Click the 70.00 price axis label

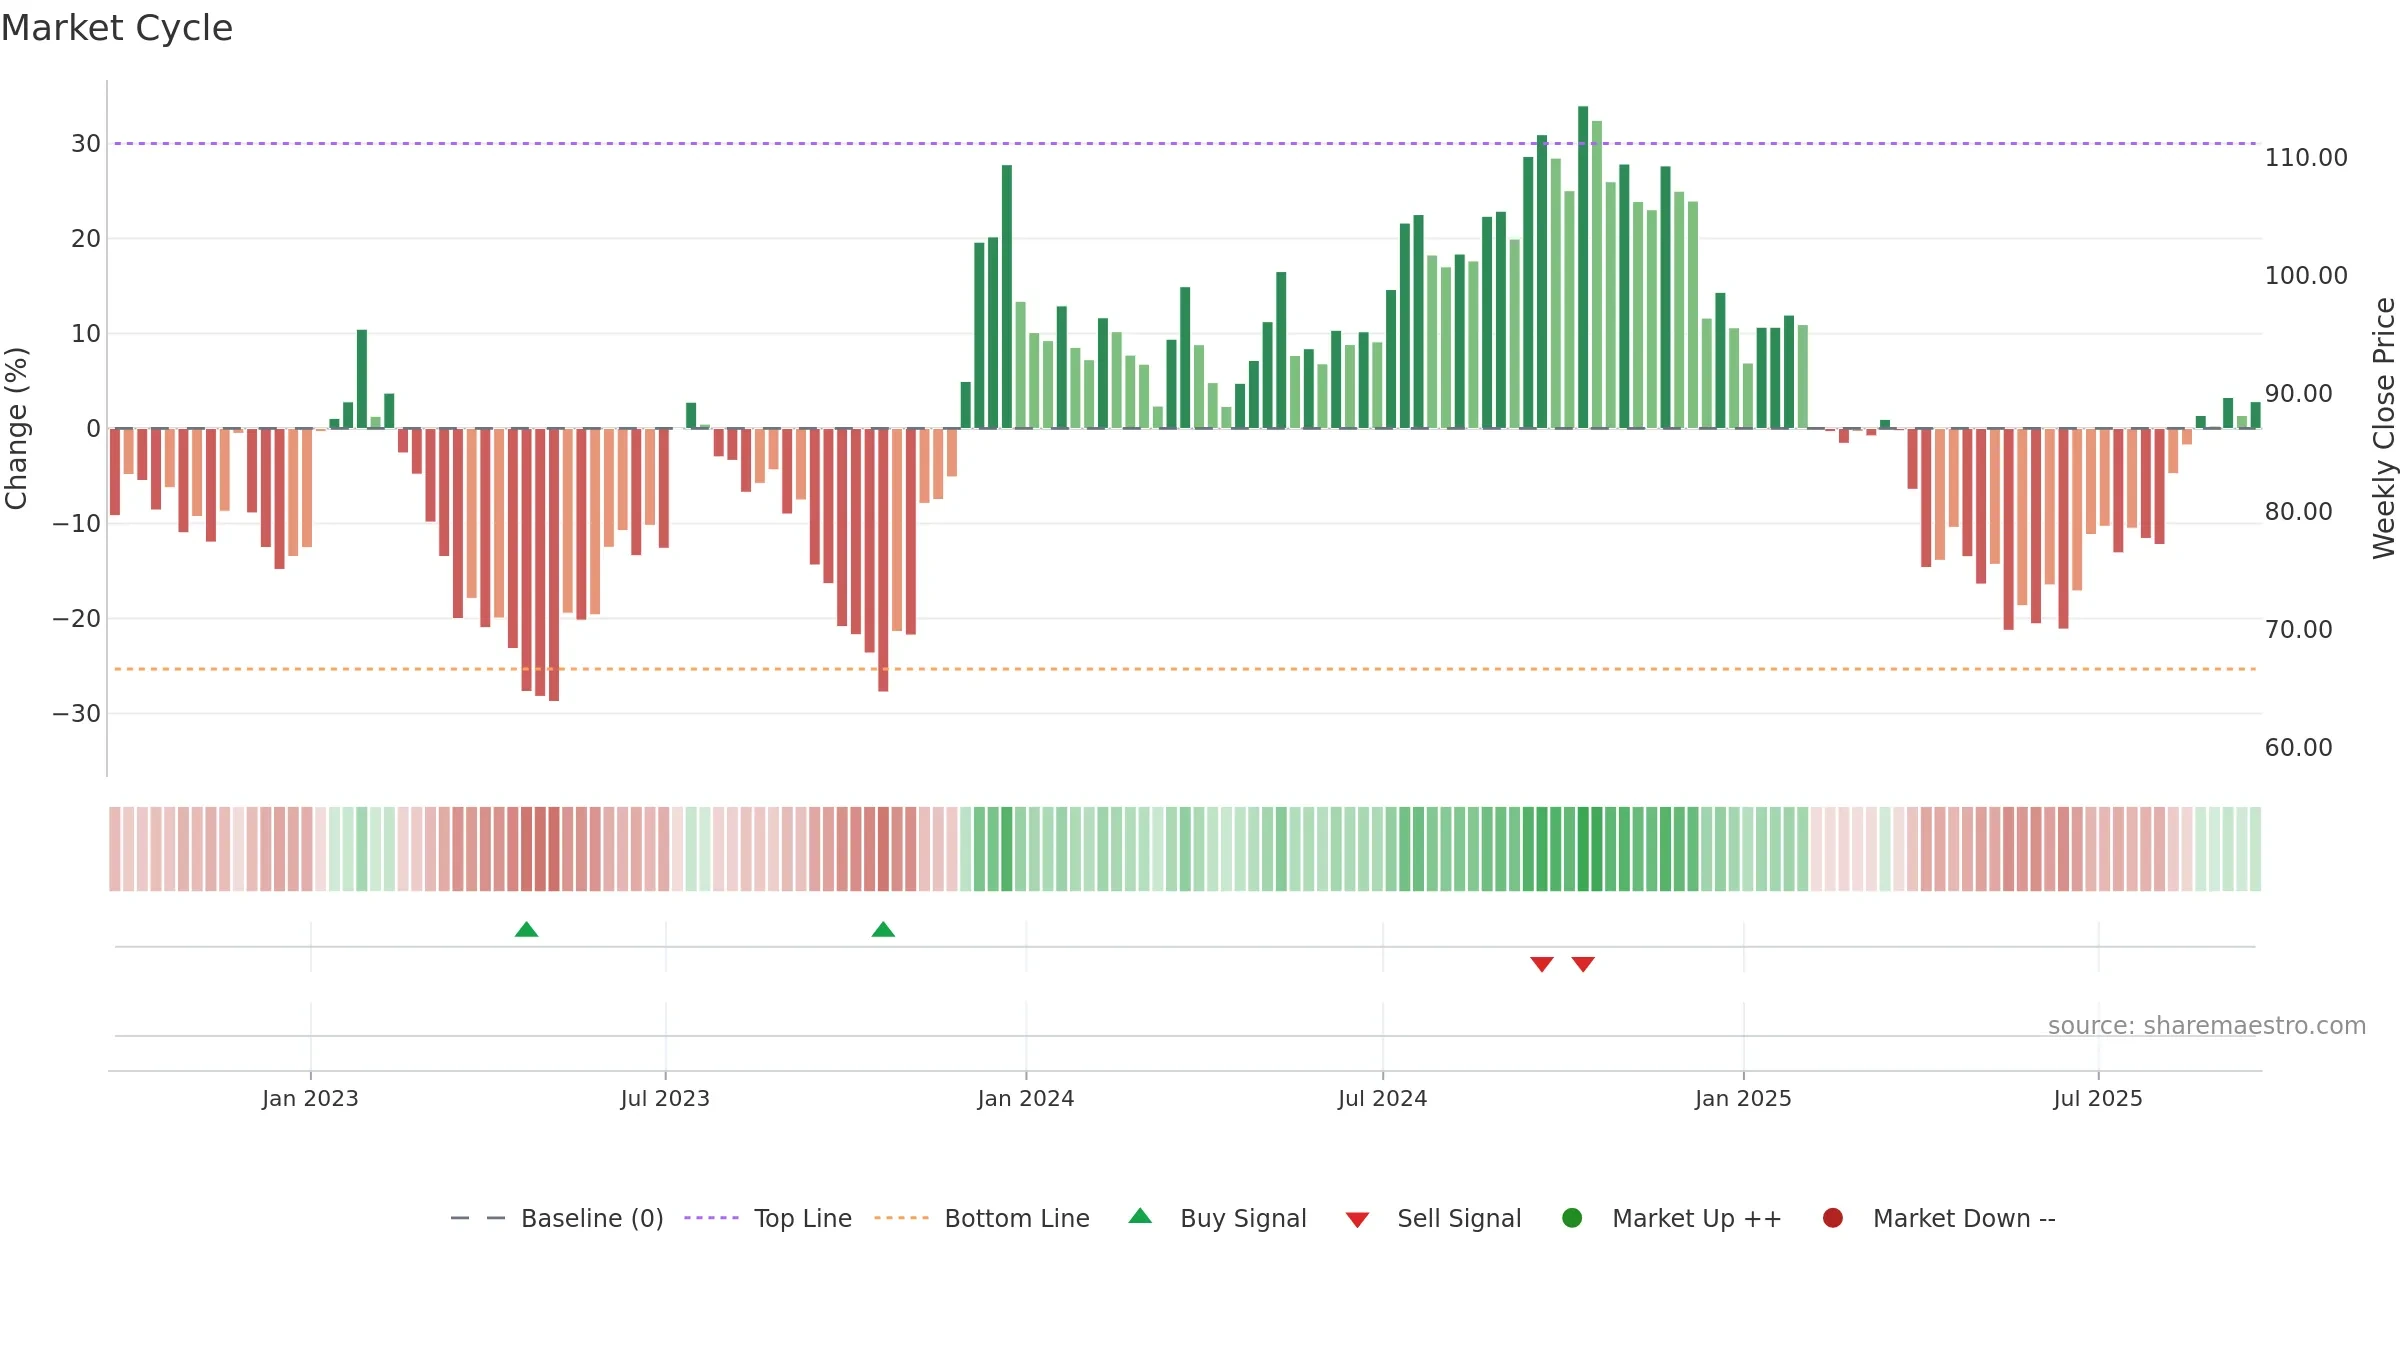(x=2299, y=630)
